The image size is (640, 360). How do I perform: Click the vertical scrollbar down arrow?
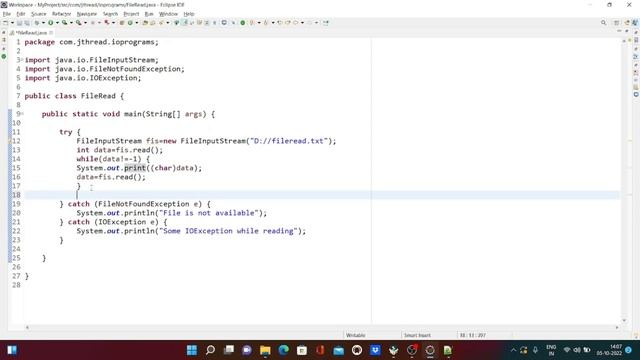(624, 320)
